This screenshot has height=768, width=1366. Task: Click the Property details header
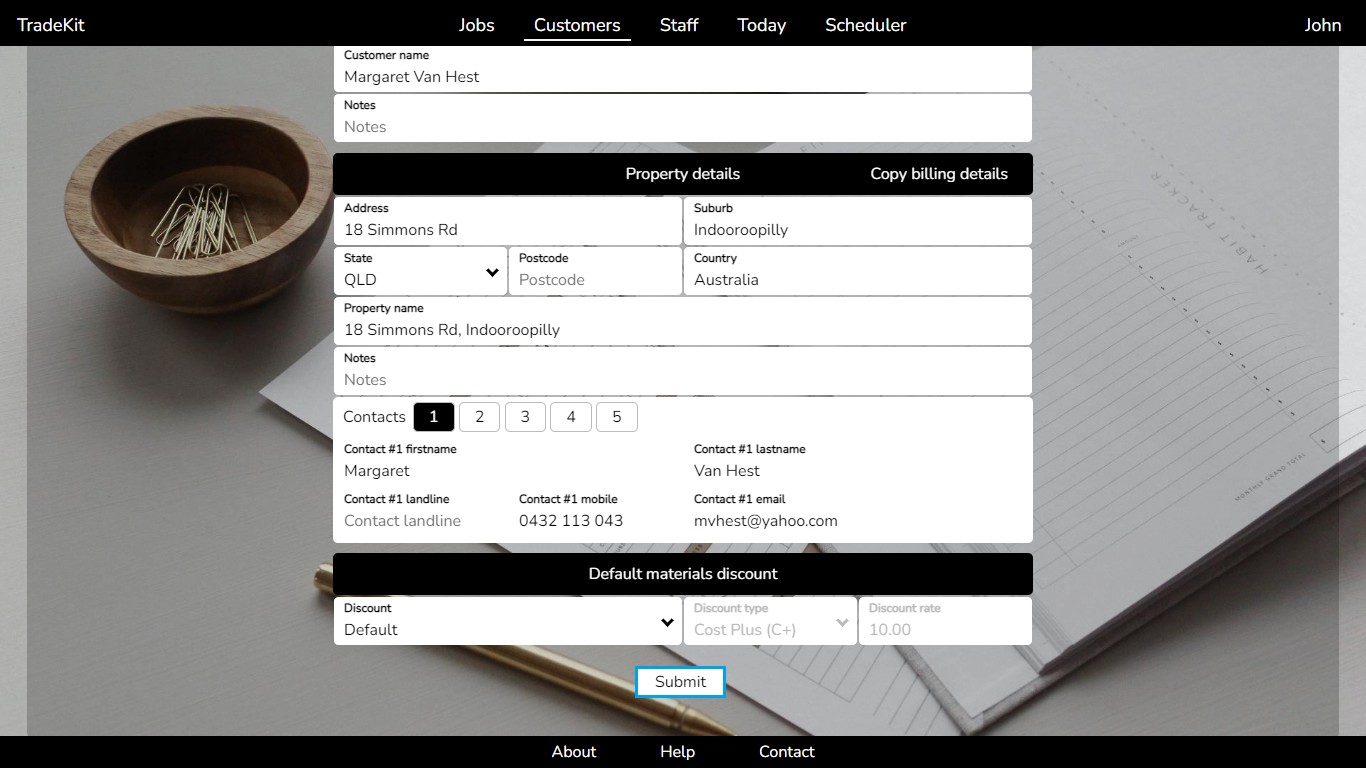tap(683, 174)
